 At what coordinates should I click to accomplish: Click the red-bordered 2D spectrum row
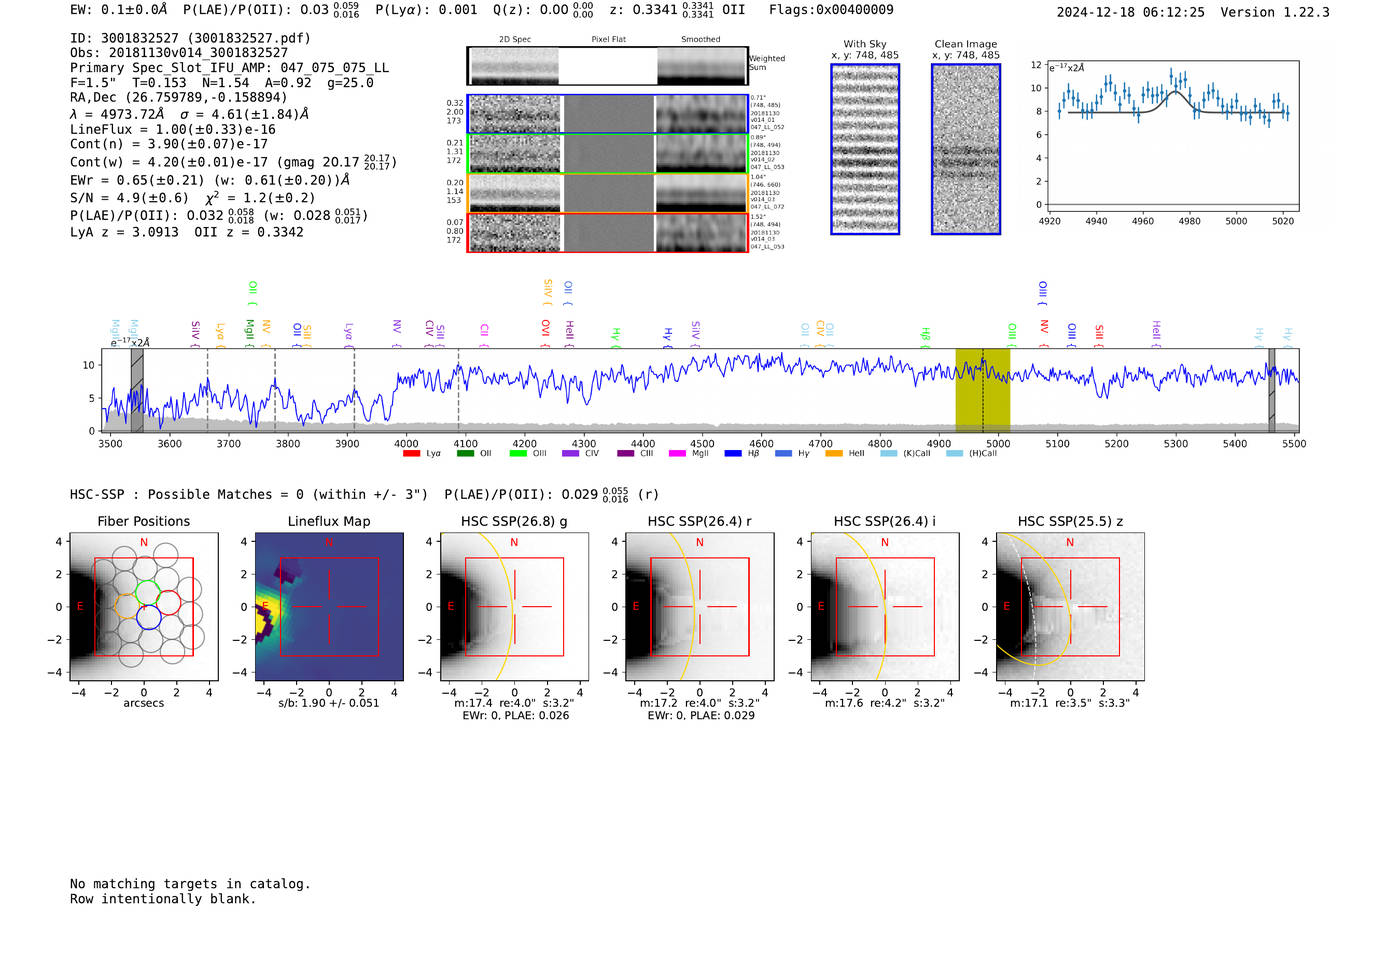click(607, 232)
